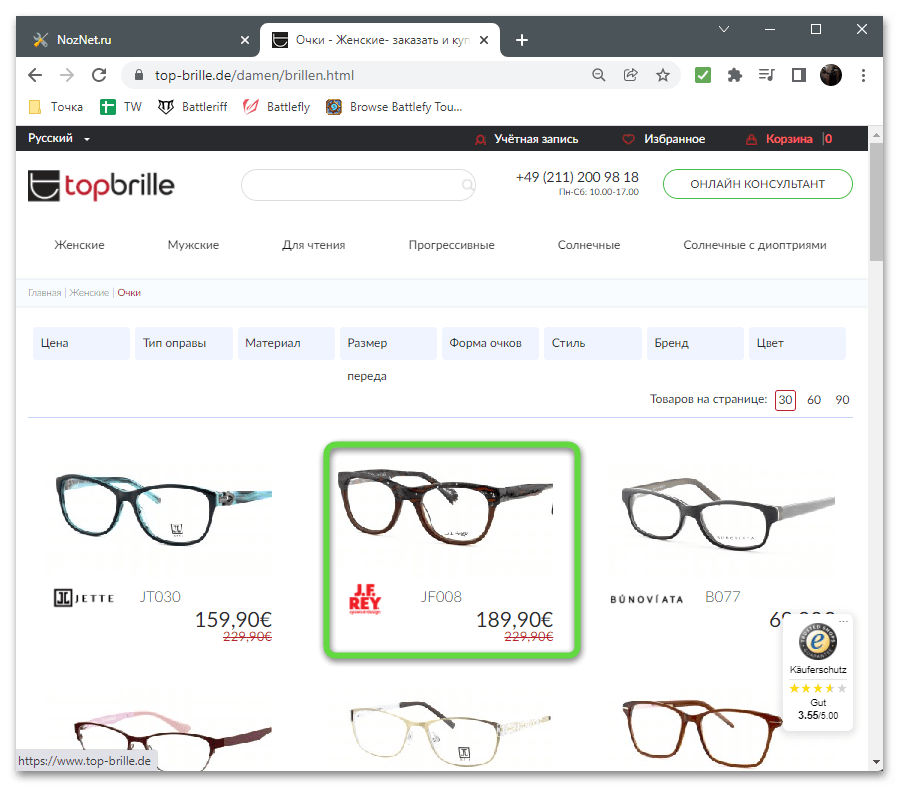Click the JT030 product name
Screen dimensions: 899x787
(x=160, y=597)
